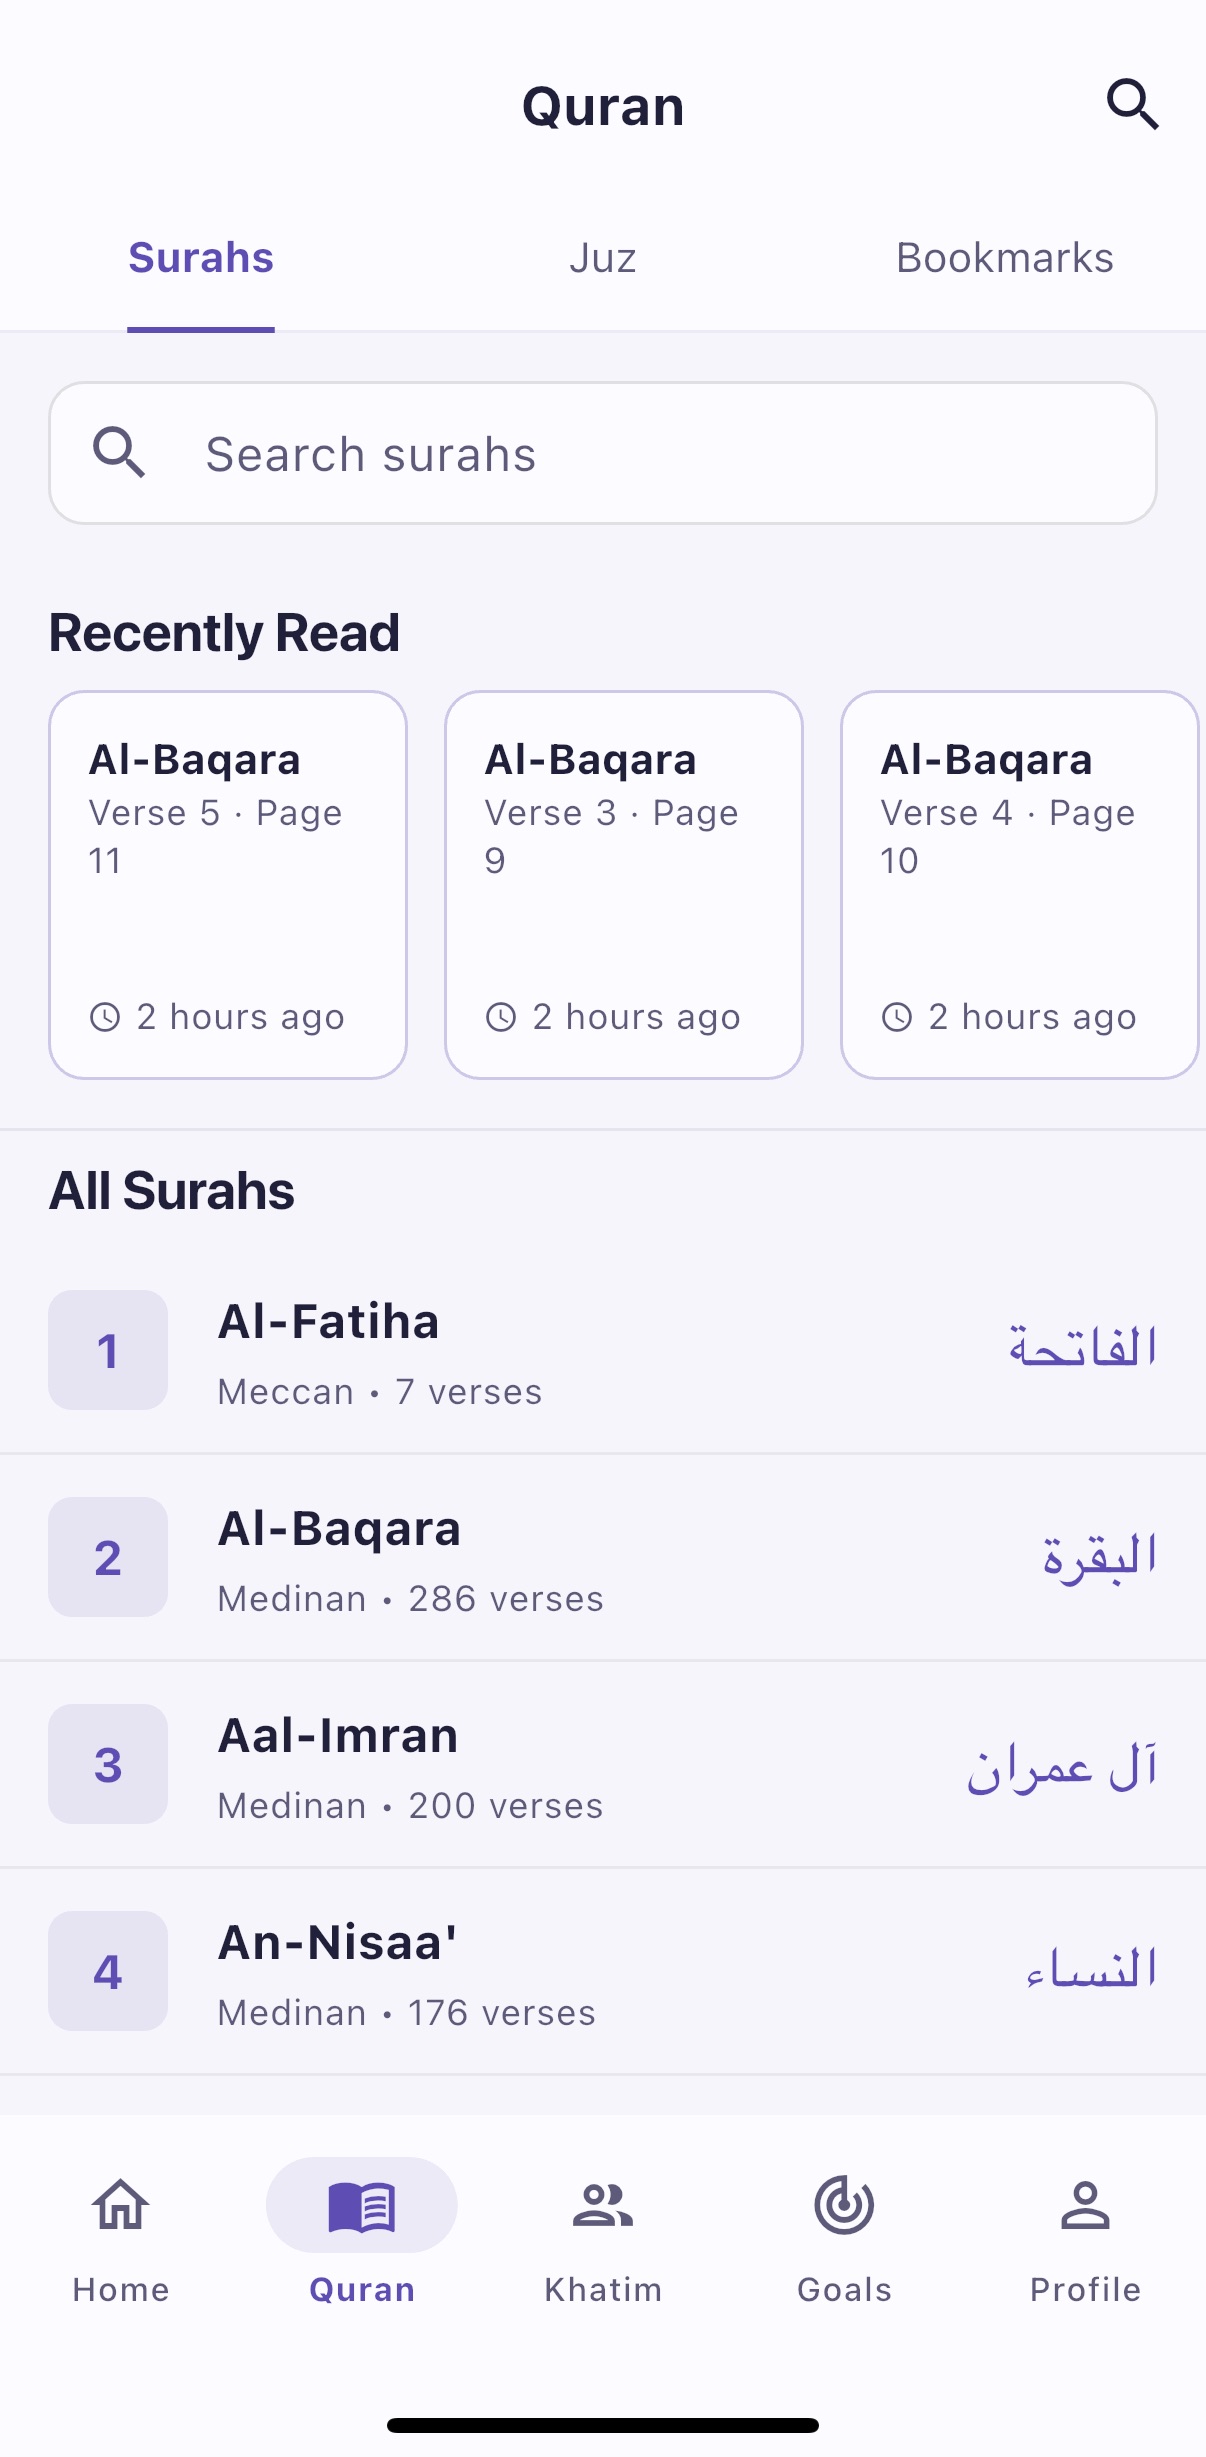This screenshot has width=1206, height=2457.
Task: Switch to the Juz tab
Action: 603,258
